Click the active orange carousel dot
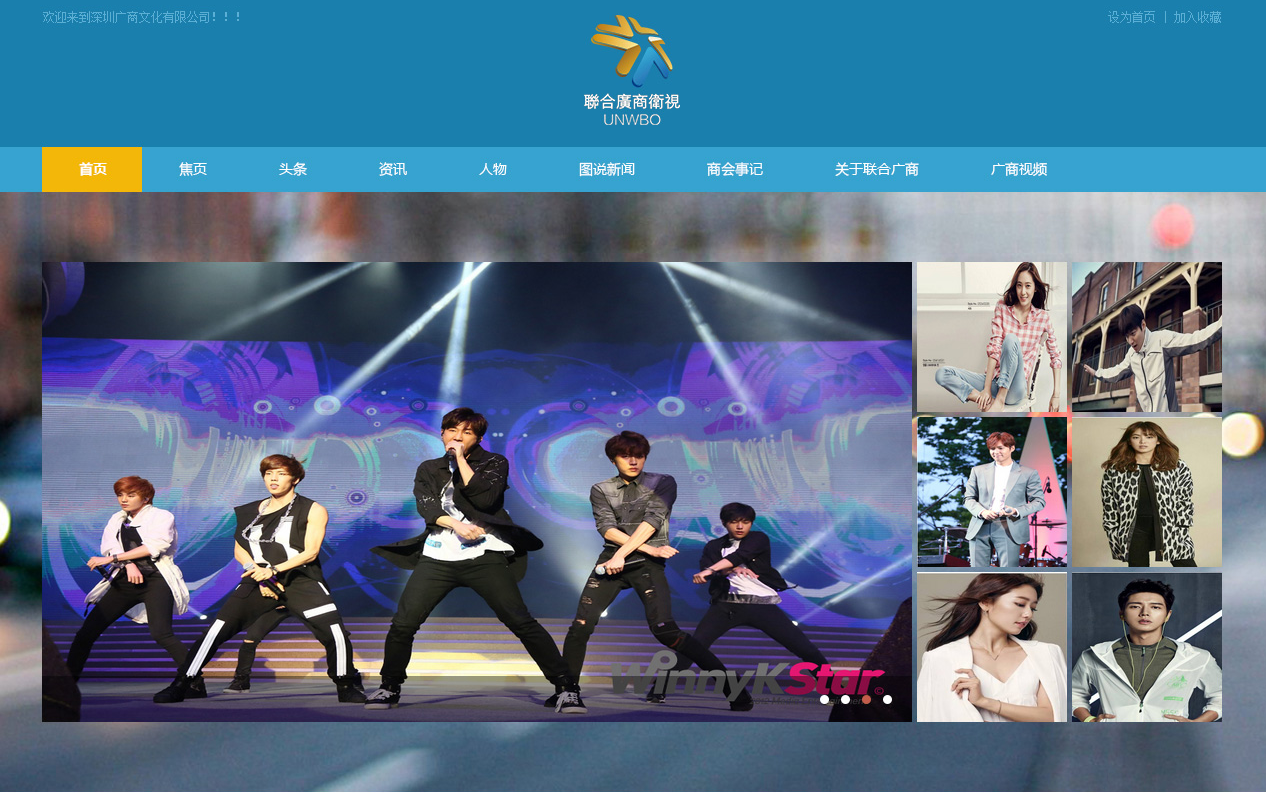 tap(866, 699)
